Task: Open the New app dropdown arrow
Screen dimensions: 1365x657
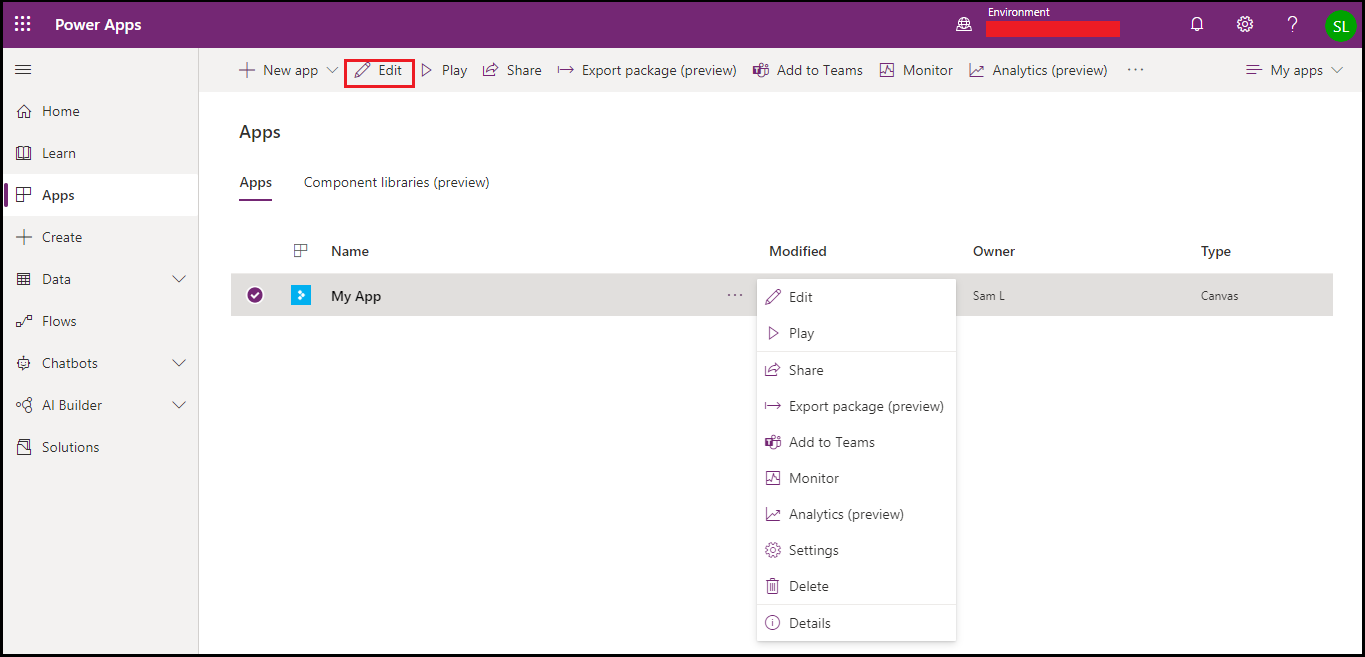Action: click(x=333, y=70)
